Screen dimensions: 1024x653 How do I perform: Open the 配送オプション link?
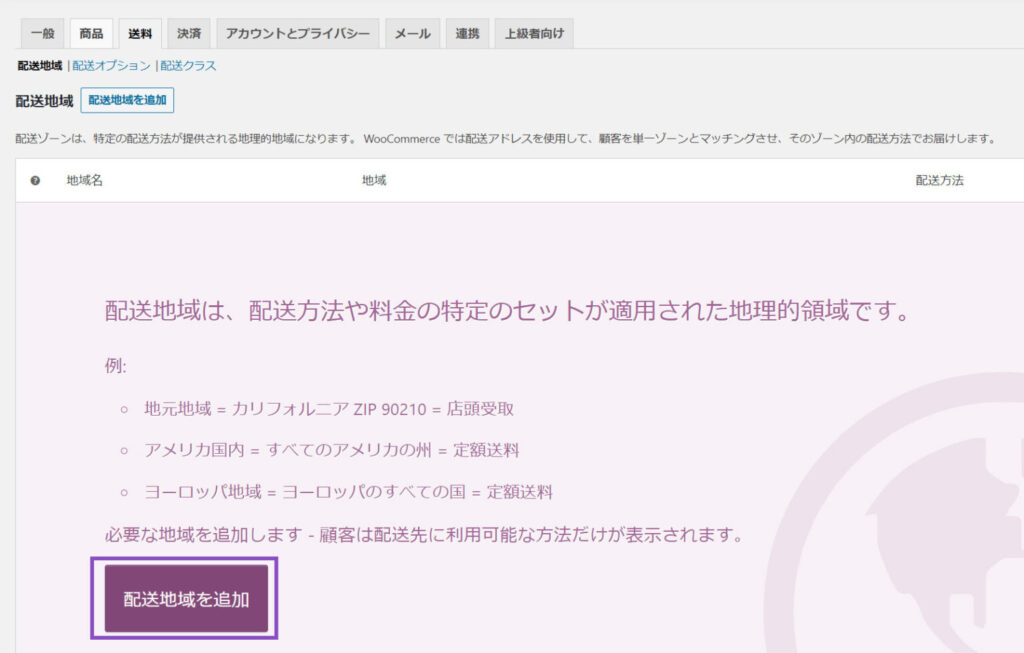(111, 66)
